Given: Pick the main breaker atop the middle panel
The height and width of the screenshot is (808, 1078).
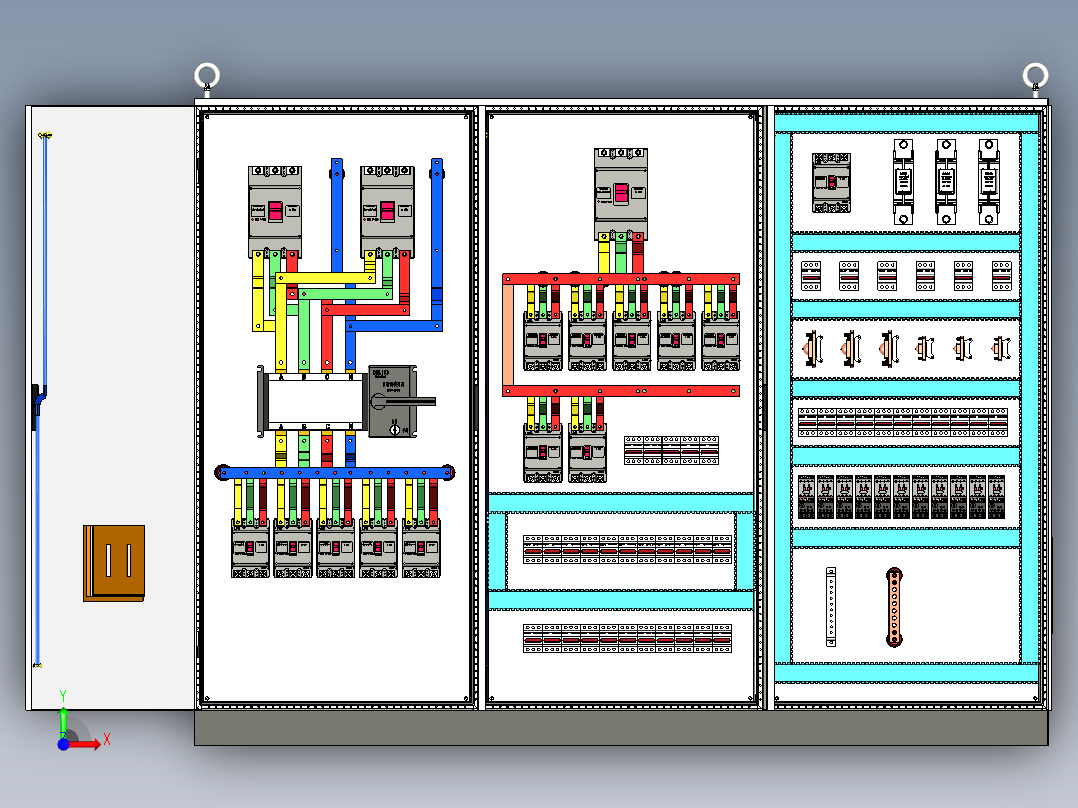Looking at the screenshot, I should click(621, 195).
